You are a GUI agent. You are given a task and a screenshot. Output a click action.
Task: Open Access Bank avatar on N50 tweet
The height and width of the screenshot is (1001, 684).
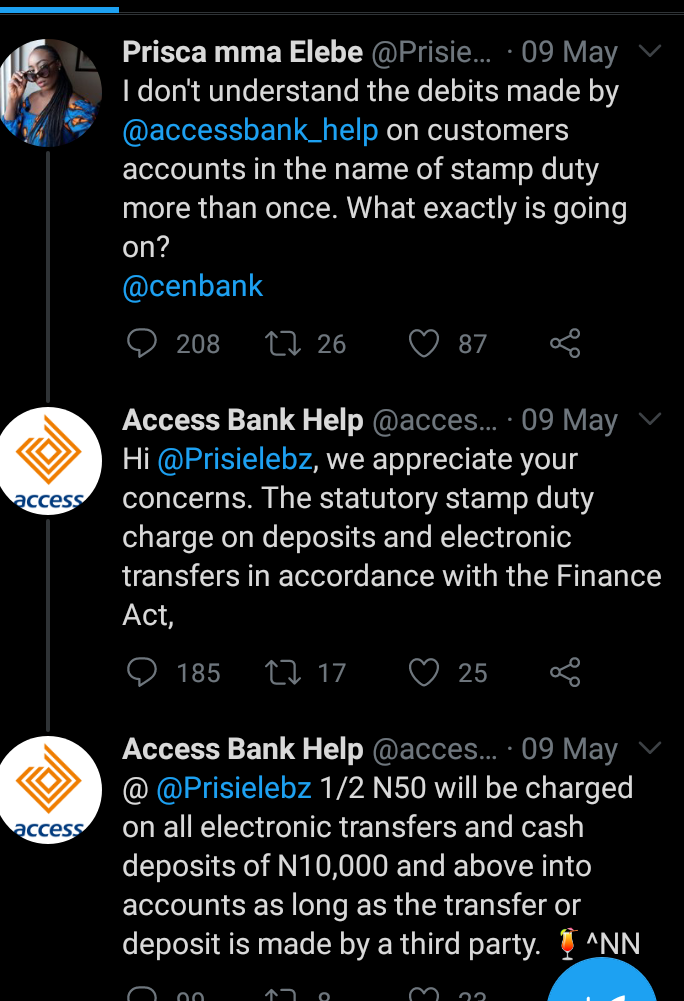(49, 789)
